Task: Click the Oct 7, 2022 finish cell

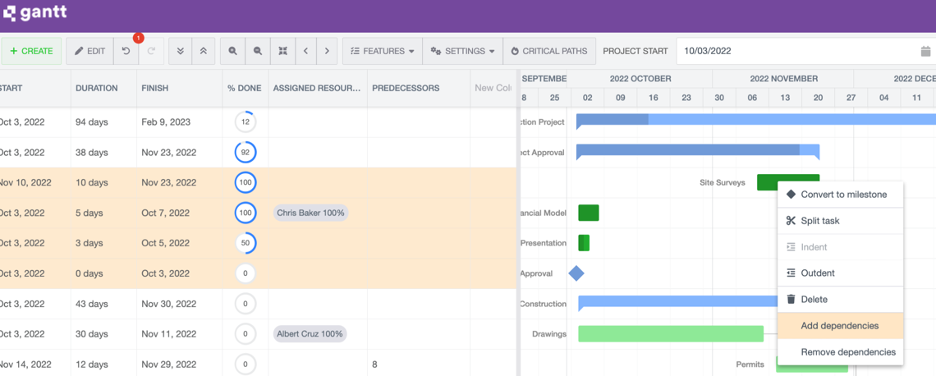Action: pyautogui.click(x=180, y=213)
